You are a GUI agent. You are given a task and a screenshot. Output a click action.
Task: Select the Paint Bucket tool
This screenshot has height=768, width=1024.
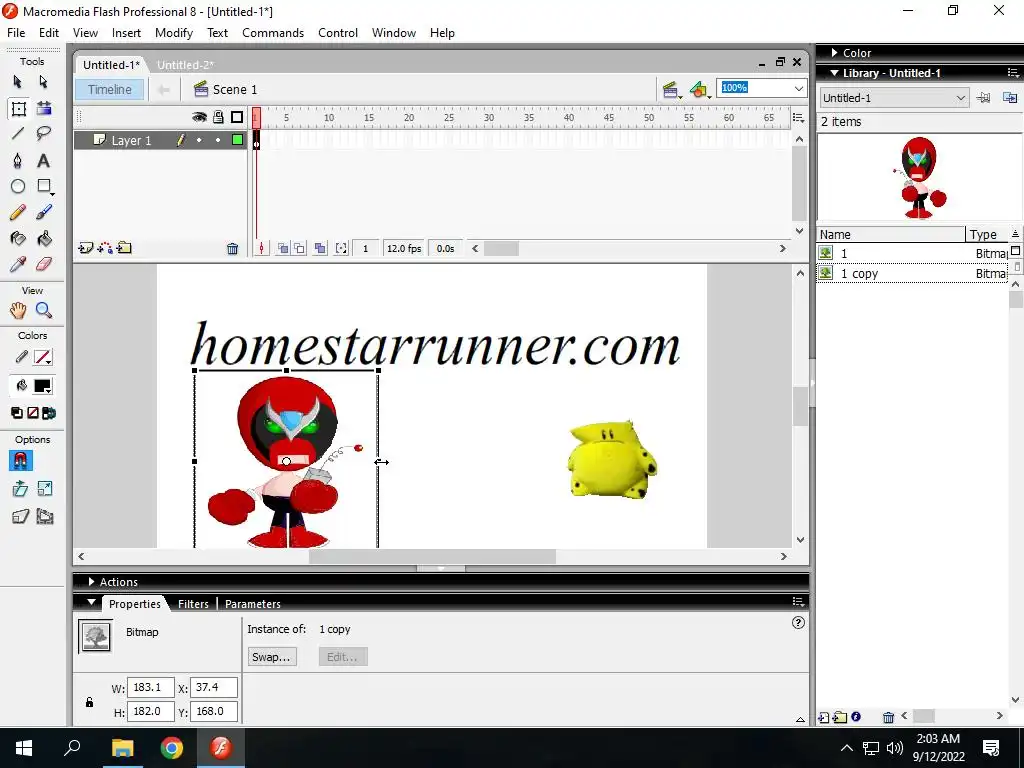tap(44, 238)
